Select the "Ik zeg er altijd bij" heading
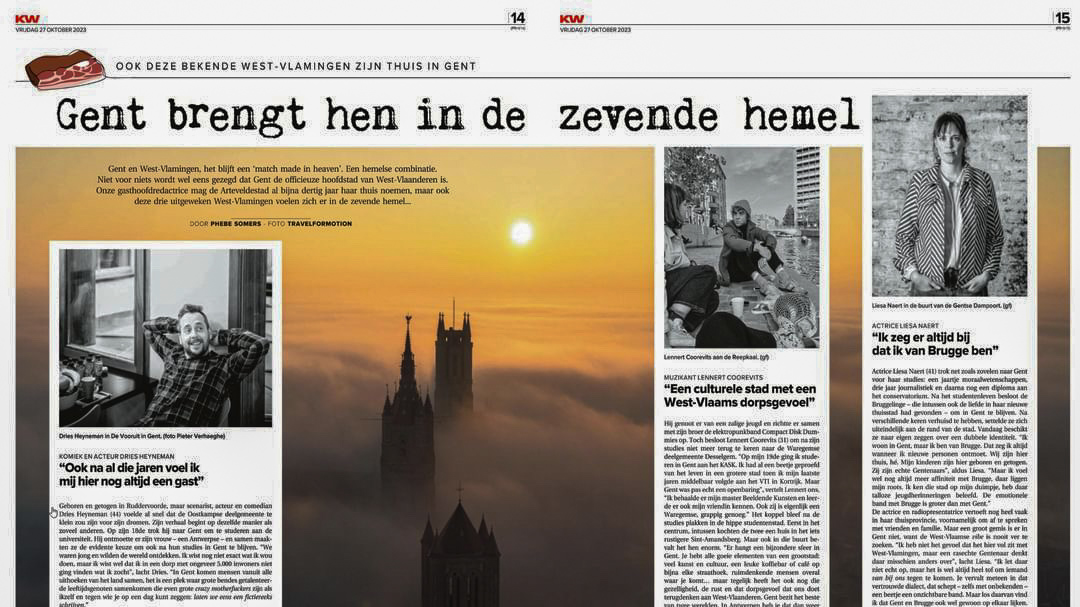This screenshot has width=1080, height=607. click(x=934, y=344)
